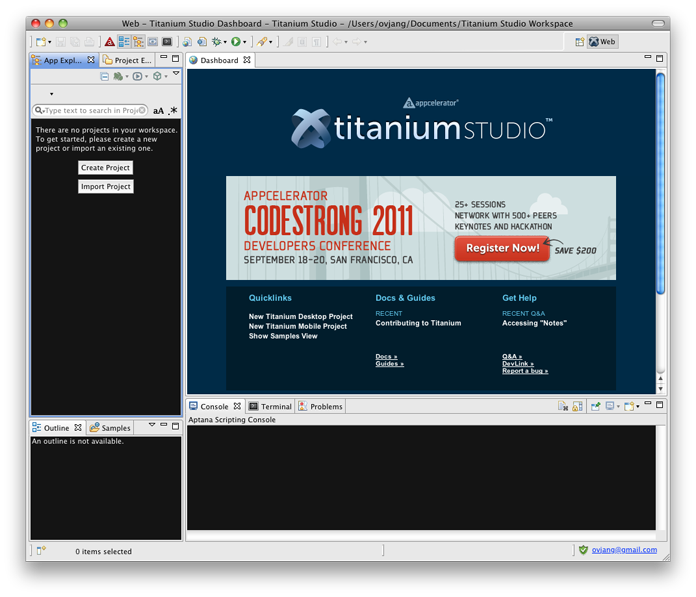Click the Deploy icon in App Explorer
The height and width of the screenshot is (597, 696).
point(118,76)
